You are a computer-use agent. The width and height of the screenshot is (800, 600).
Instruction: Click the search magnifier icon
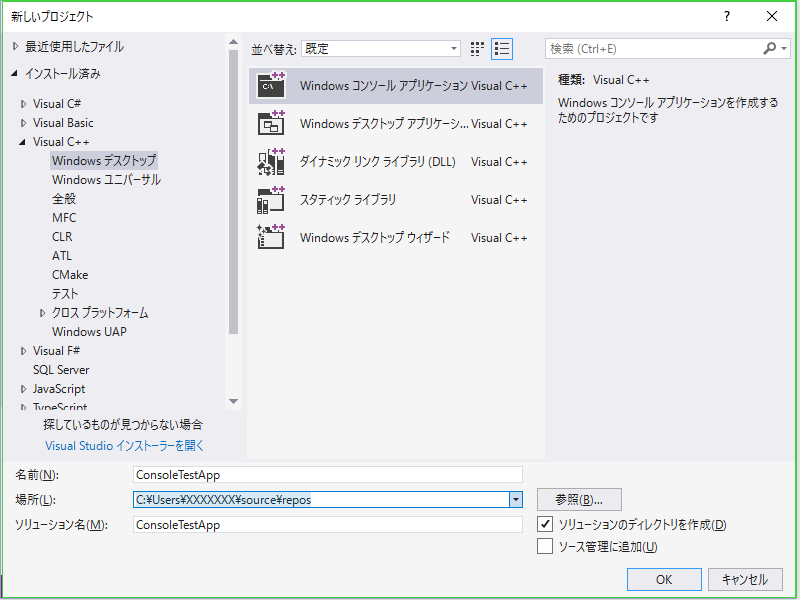pos(770,48)
